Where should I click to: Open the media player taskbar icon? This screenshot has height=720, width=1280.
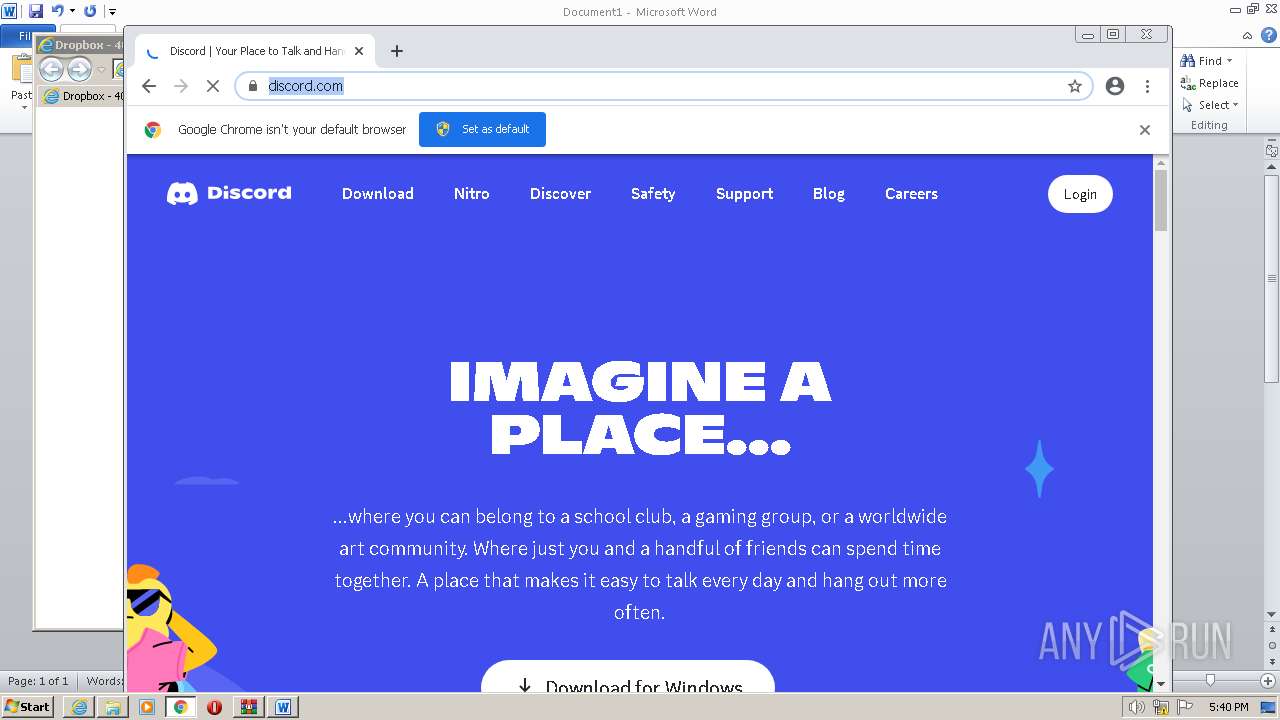click(x=147, y=707)
